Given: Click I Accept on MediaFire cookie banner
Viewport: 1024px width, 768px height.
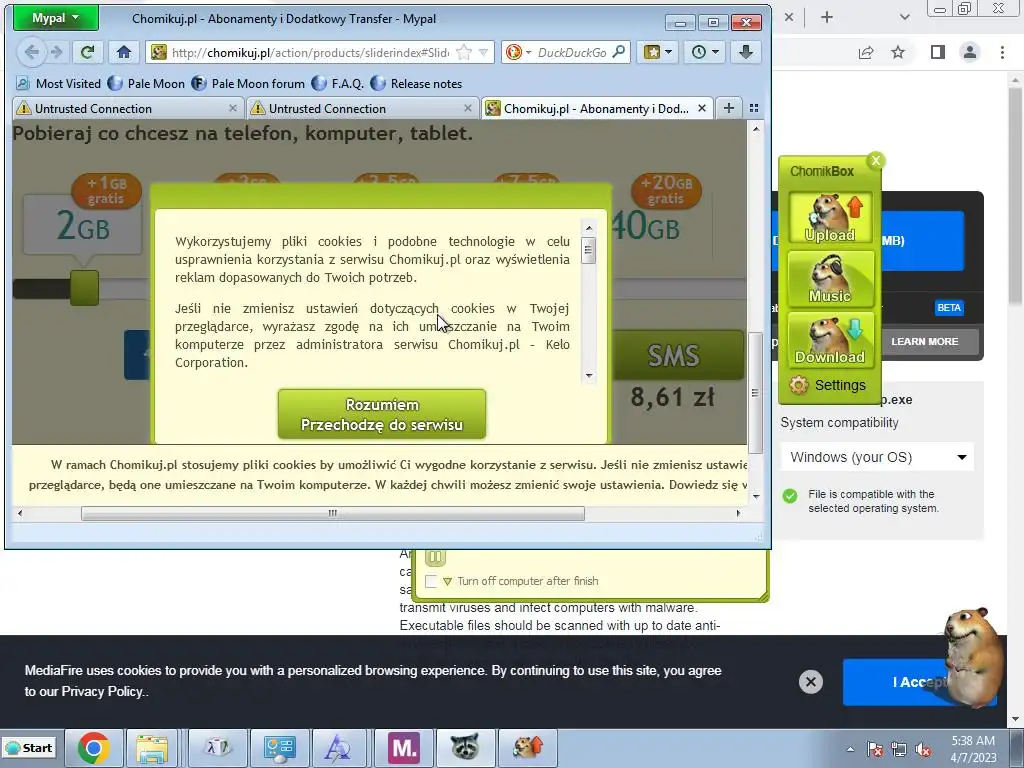Looking at the screenshot, I should [919, 682].
